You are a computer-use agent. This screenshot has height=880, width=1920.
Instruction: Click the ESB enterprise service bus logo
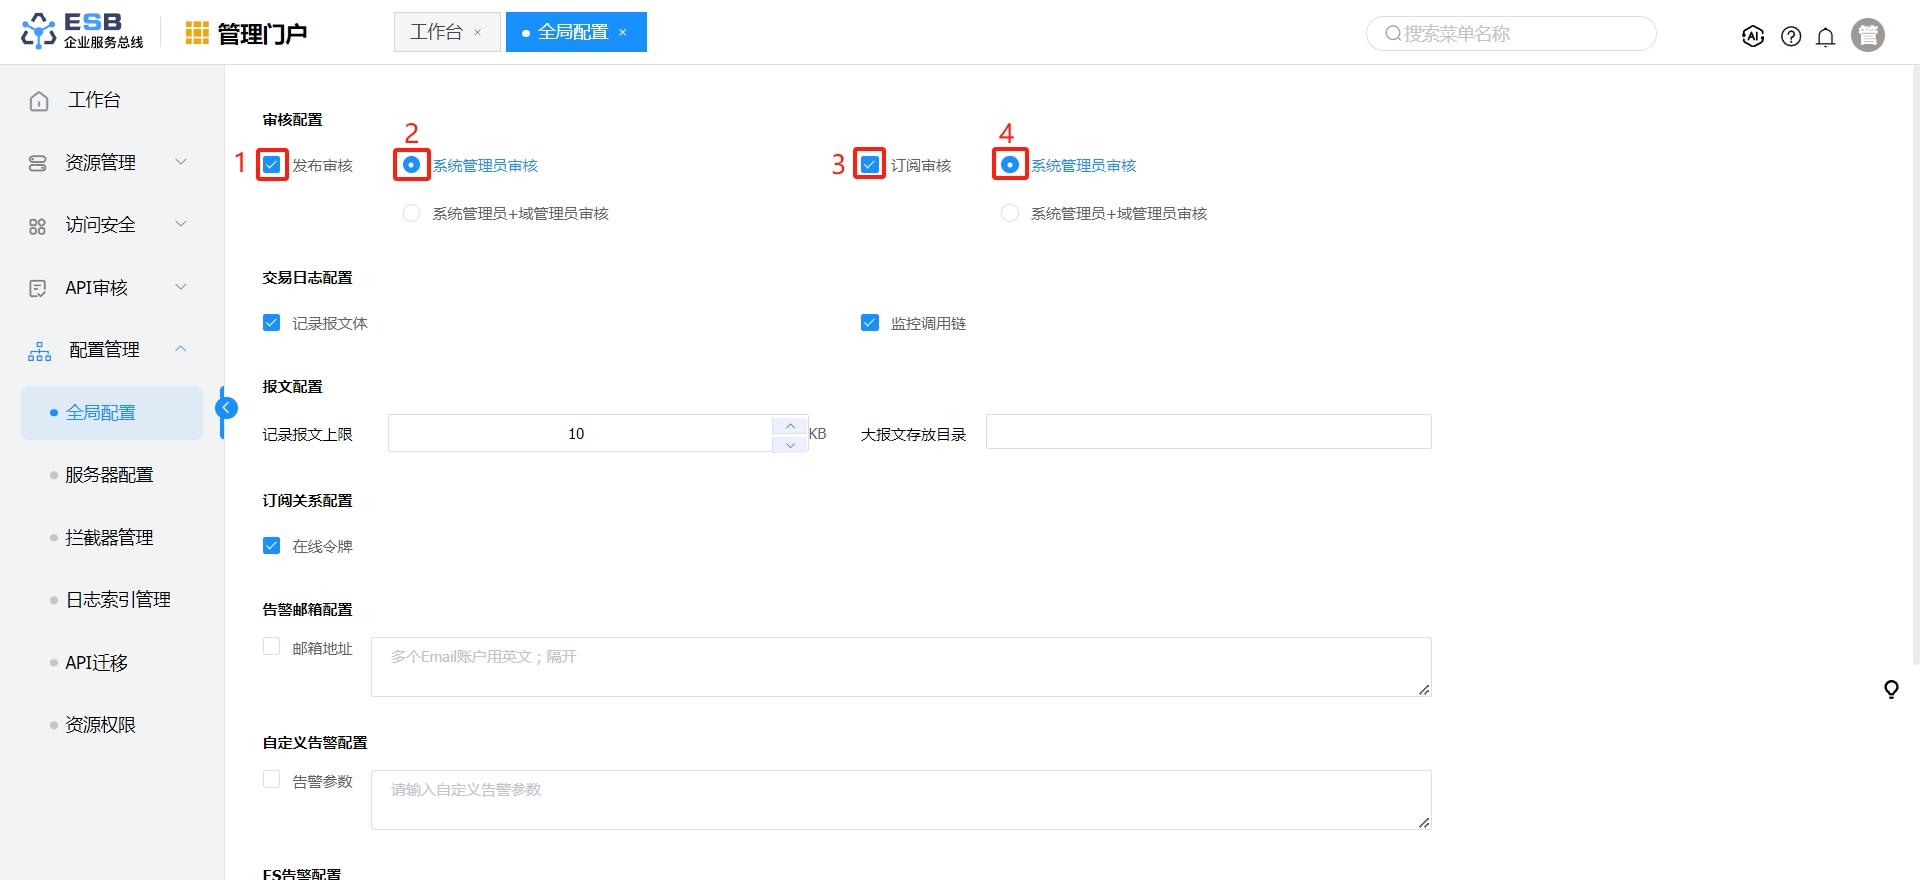point(82,31)
